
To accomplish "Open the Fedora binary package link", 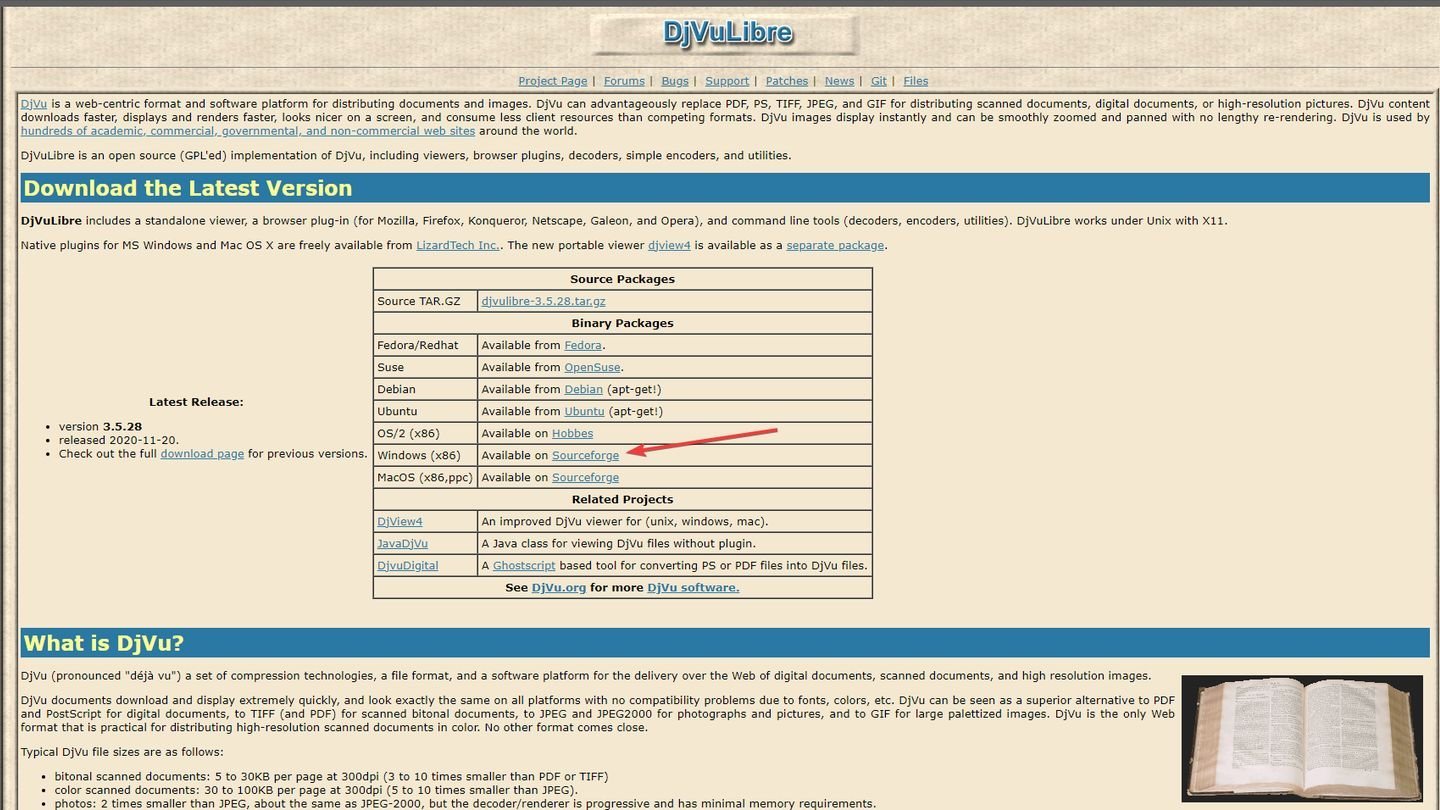I will click(583, 345).
